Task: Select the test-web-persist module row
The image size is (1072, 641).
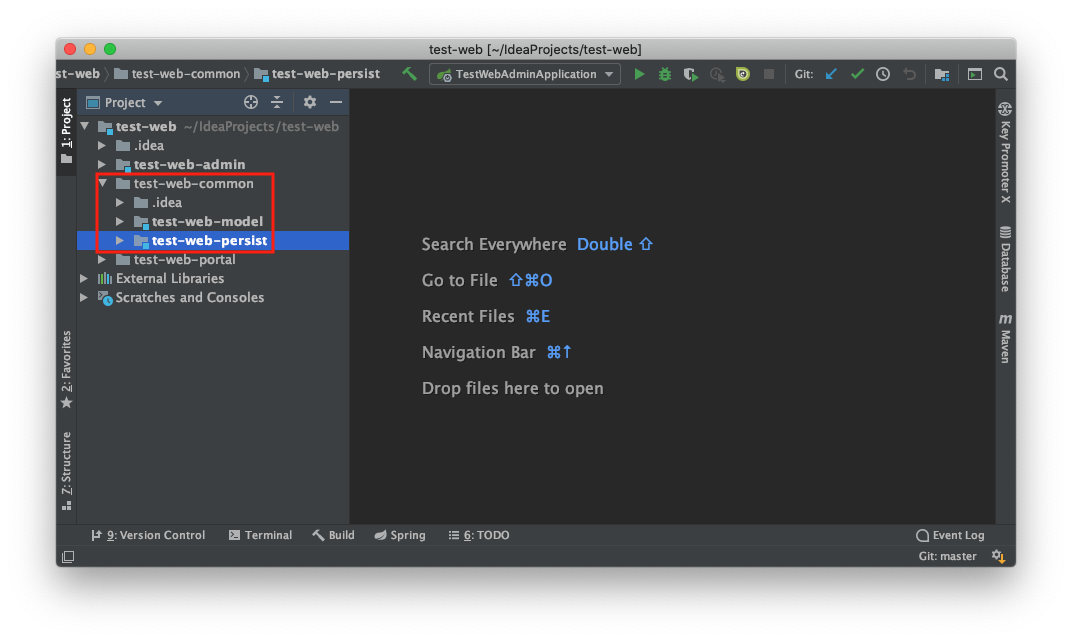Action: [213, 241]
